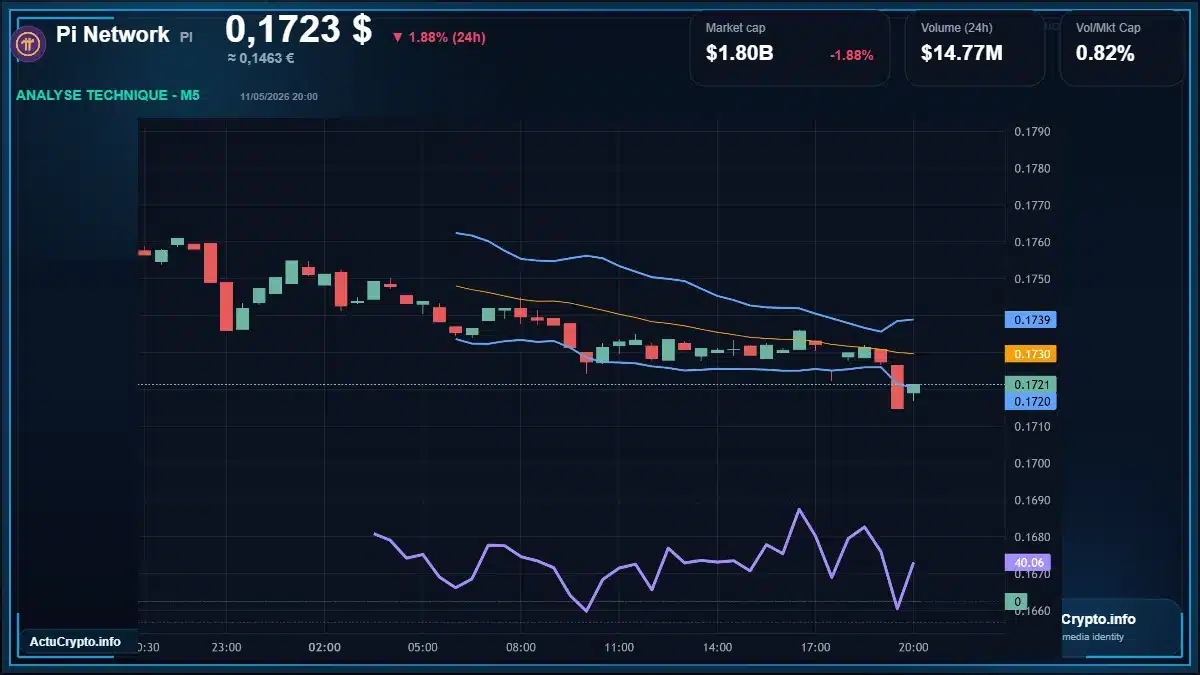Click the 05:00 time axis label
The width and height of the screenshot is (1200, 675).
point(423,647)
